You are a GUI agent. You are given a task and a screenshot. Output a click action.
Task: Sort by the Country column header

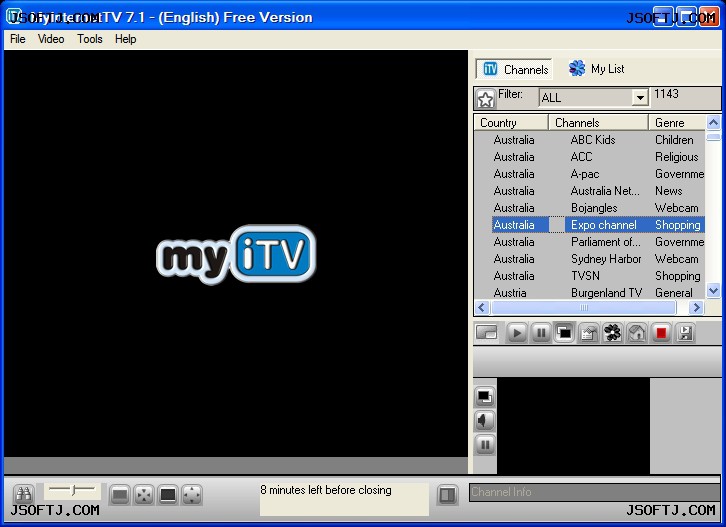tap(511, 123)
